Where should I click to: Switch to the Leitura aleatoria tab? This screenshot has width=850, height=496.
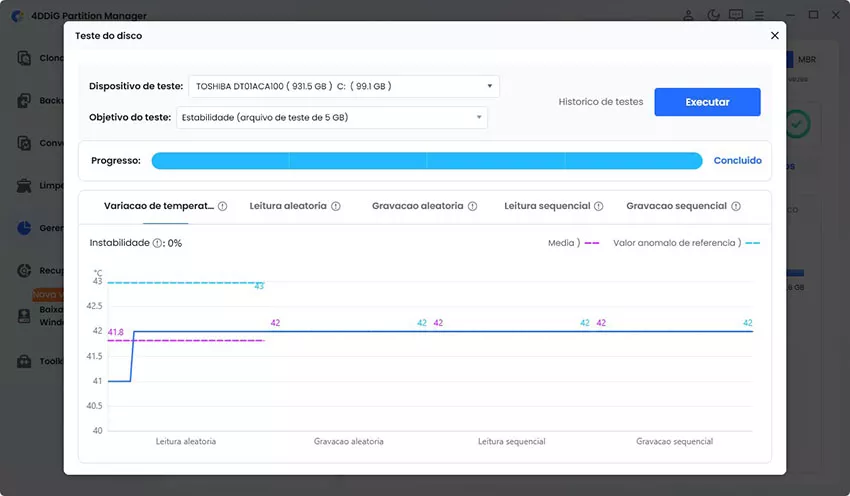pos(288,206)
